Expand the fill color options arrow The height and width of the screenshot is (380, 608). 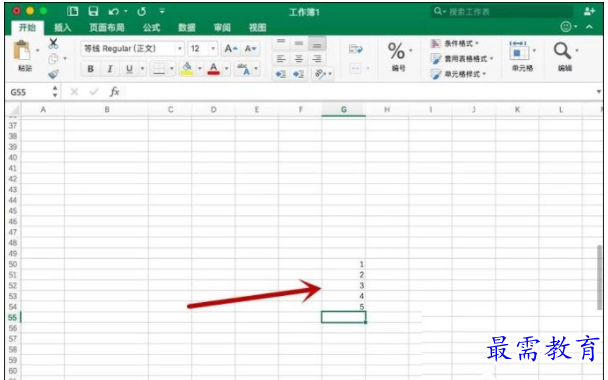click(200, 69)
